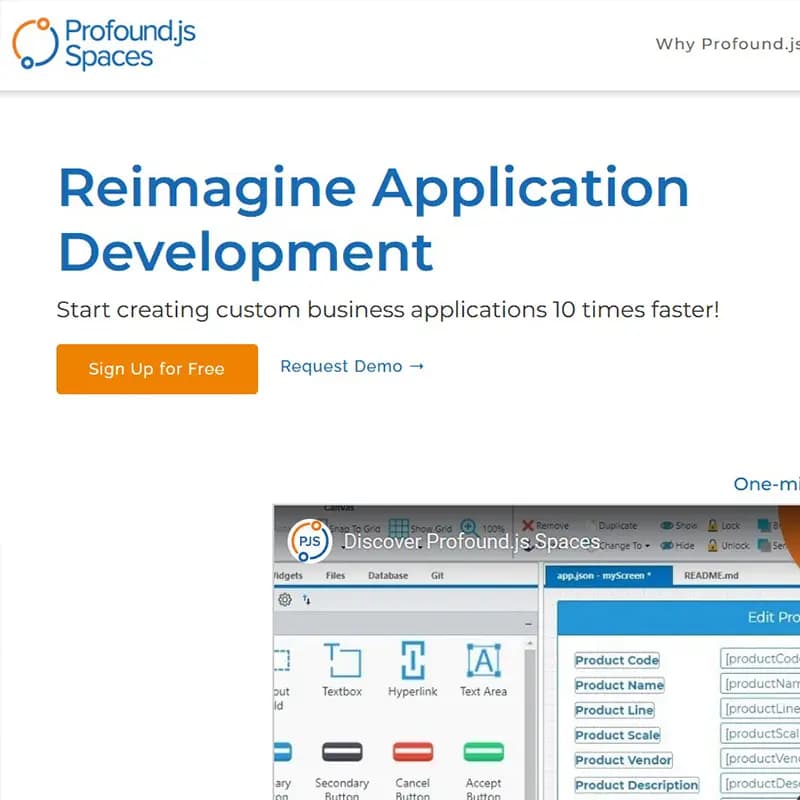Click the Remove X icon in the toolbar
This screenshot has height=800, width=800.
(528, 525)
